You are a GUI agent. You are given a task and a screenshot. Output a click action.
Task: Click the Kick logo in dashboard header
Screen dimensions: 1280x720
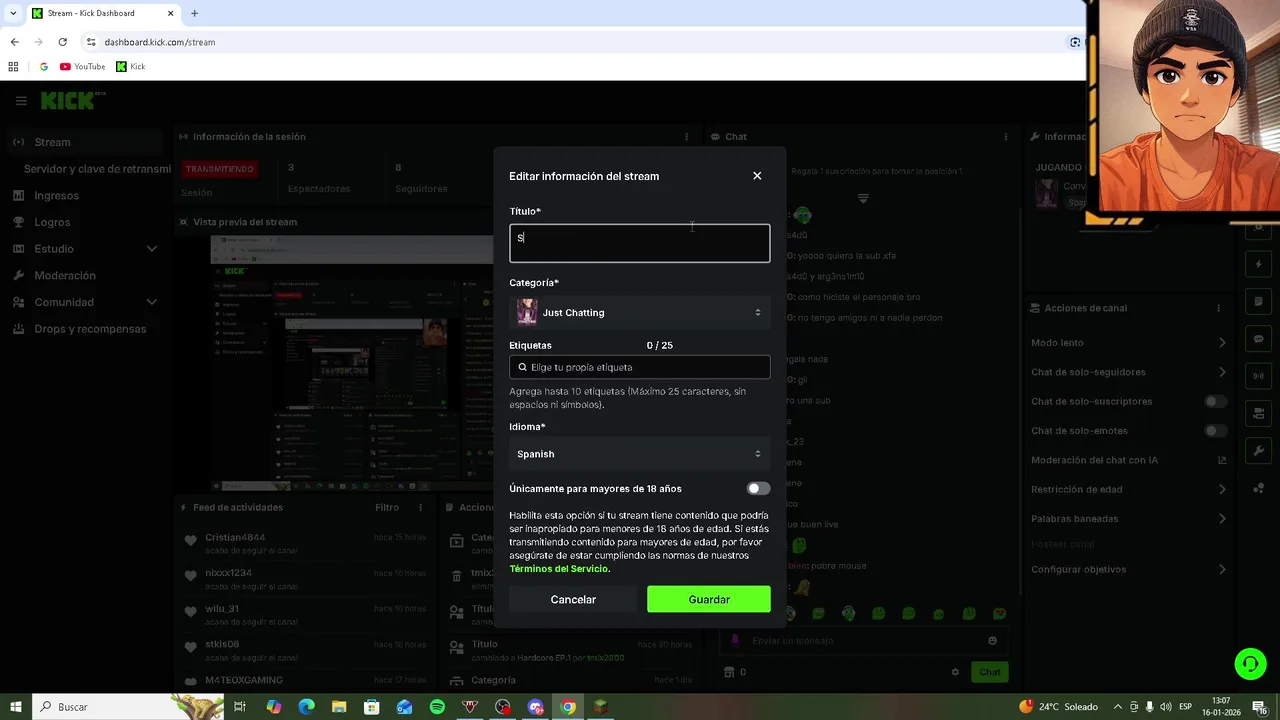71,100
